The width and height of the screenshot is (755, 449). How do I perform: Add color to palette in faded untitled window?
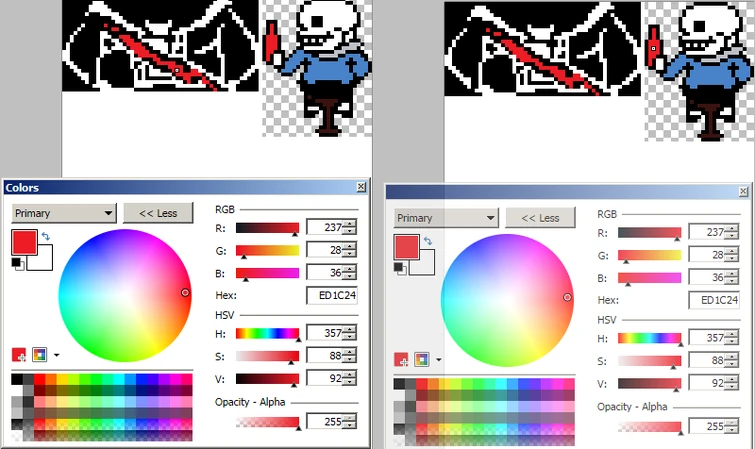click(401, 359)
